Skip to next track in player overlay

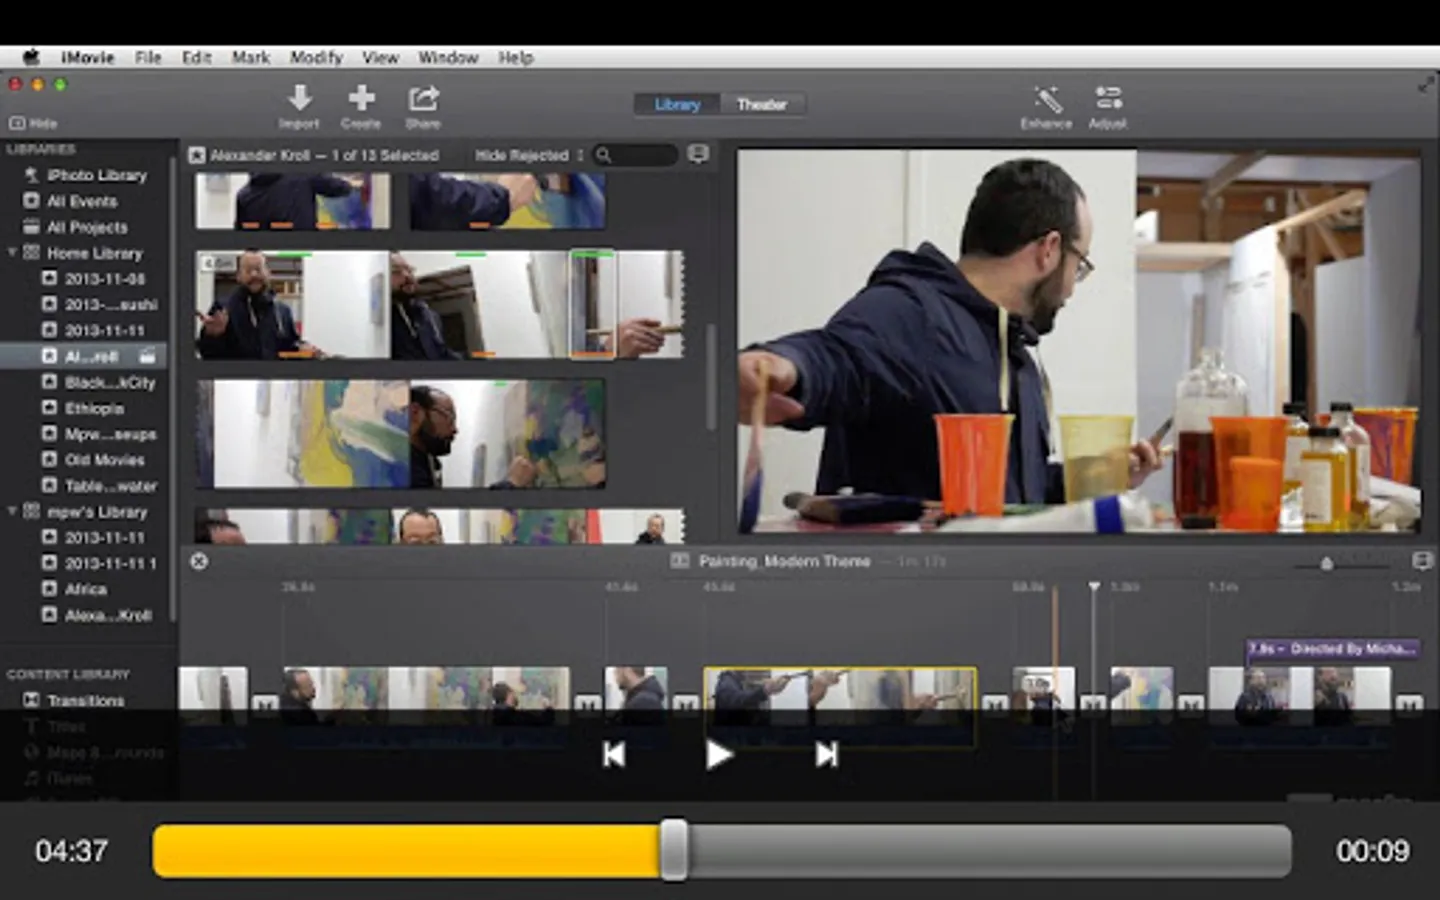tap(826, 755)
